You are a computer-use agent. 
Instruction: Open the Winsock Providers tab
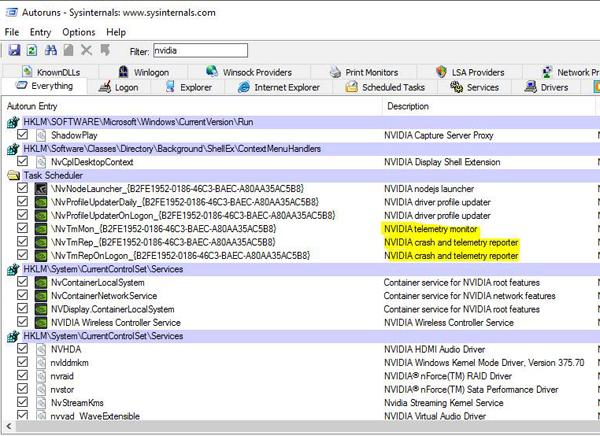(x=249, y=72)
